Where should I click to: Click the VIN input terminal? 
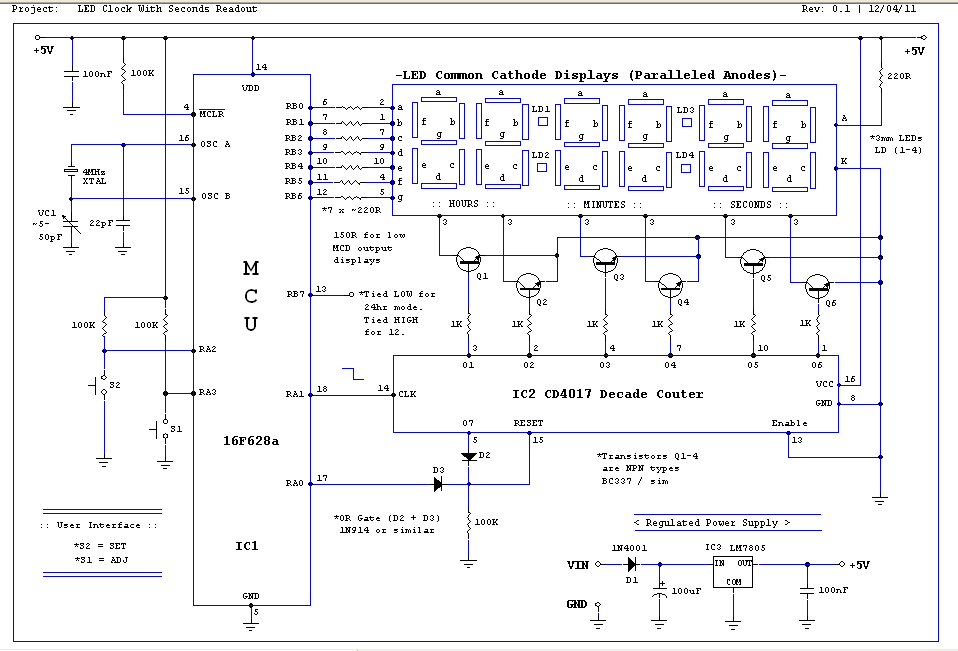[598, 565]
